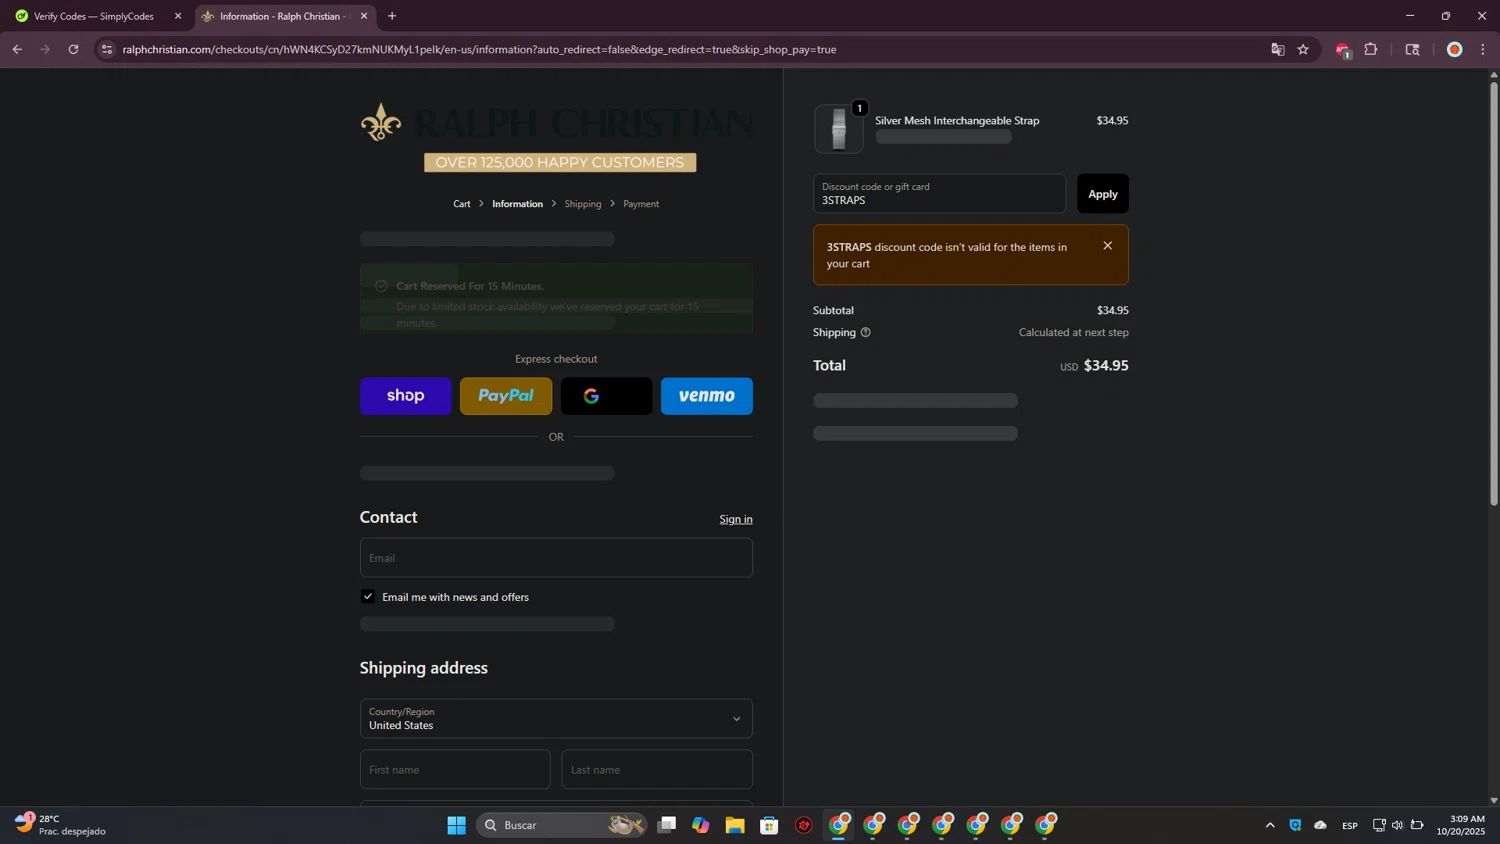Click the taskbar Buscar search box
This screenshot has width=1500, height=844.
coord(562,825)
